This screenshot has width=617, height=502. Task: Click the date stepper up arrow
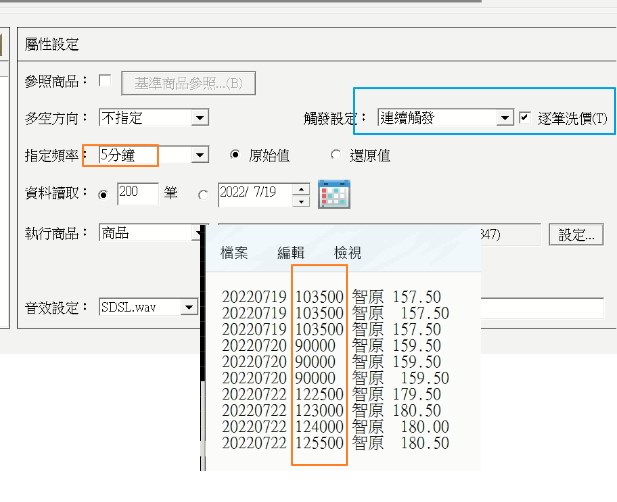(x=301, y=188)
